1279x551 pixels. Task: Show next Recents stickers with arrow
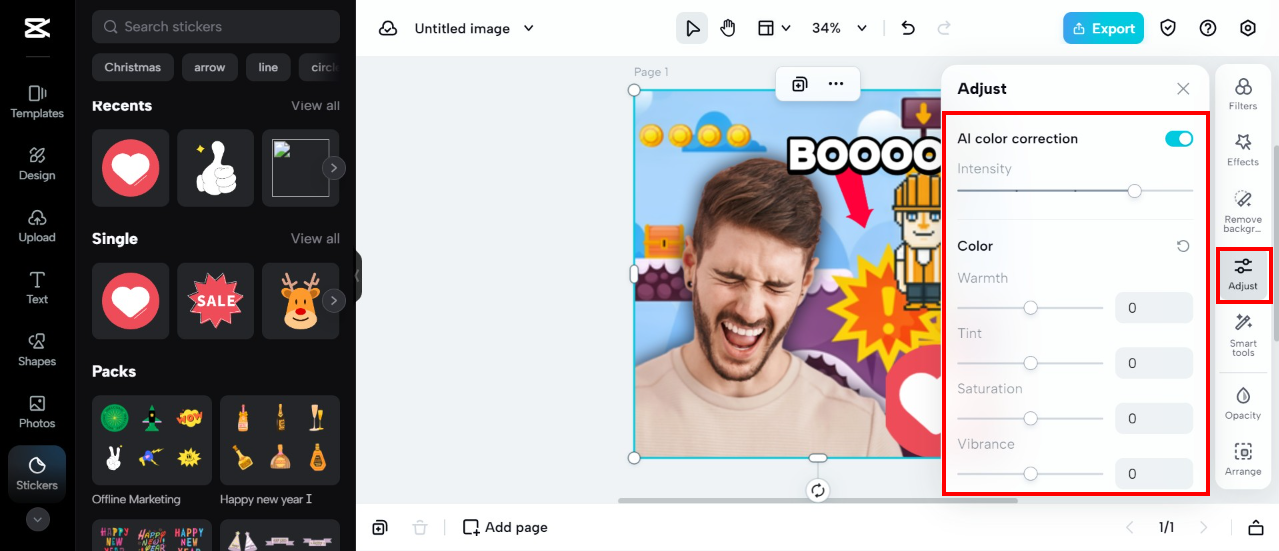coord(334,168)
